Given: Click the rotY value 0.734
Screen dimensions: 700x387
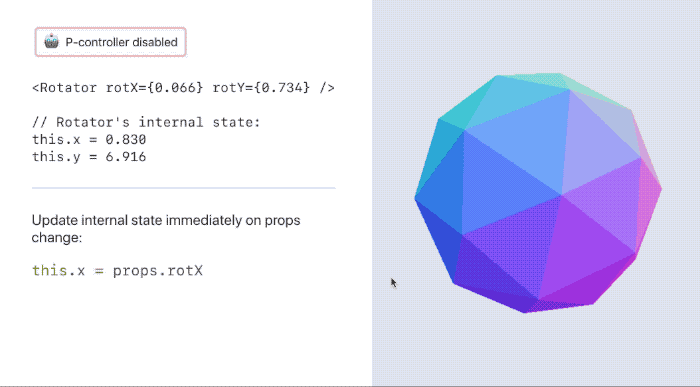Looking at the screenshot, I should 282,87.
